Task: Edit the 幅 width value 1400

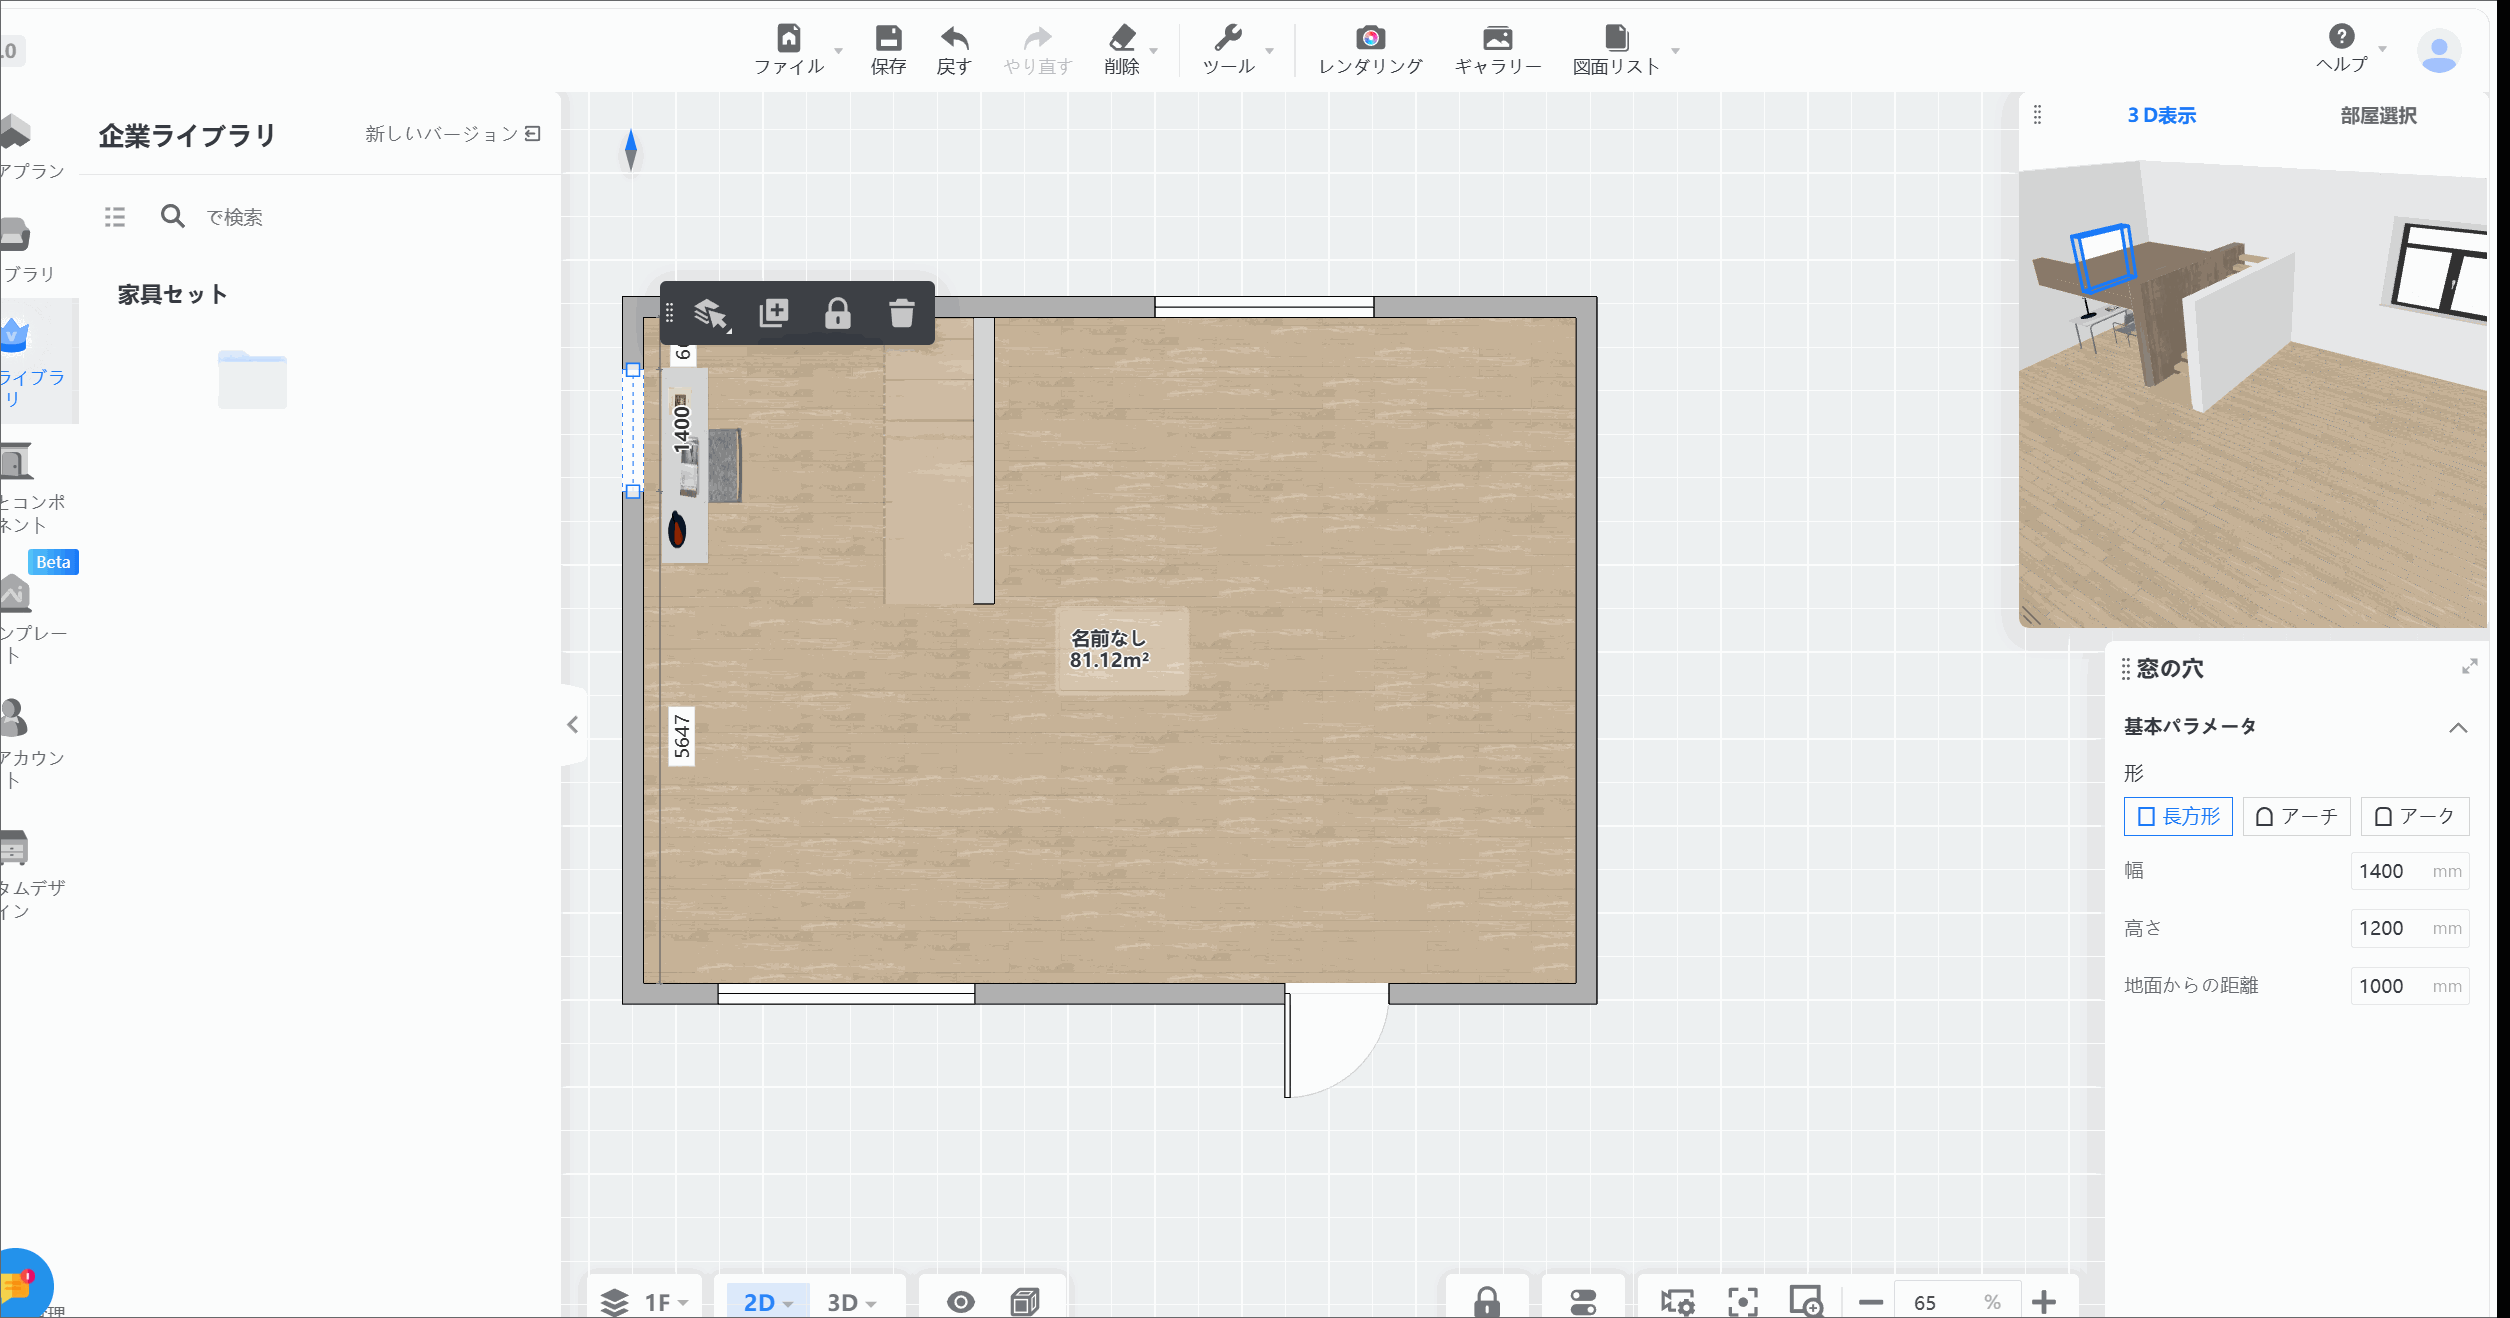Action: pos(2409,871)
